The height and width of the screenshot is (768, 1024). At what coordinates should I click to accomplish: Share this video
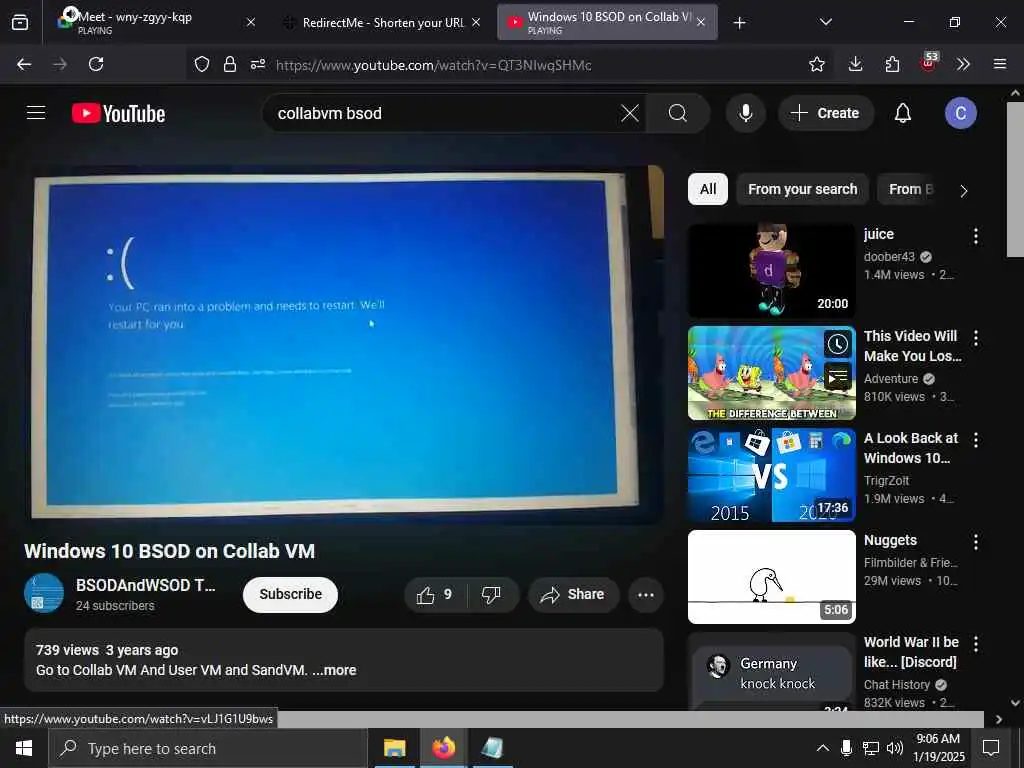(573, 594)
